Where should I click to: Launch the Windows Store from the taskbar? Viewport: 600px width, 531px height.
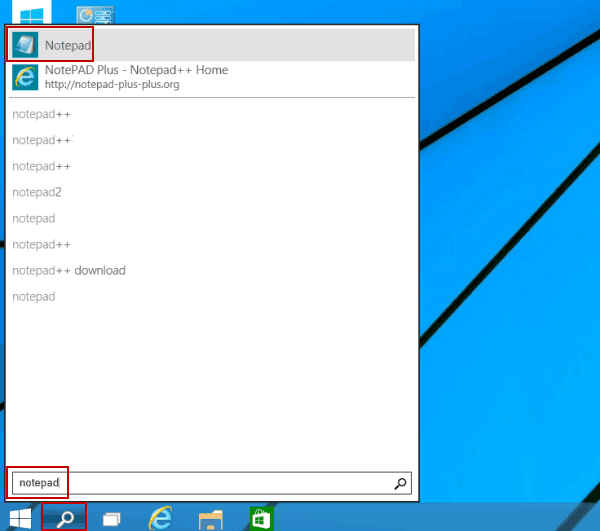click(x=261, y=519)
